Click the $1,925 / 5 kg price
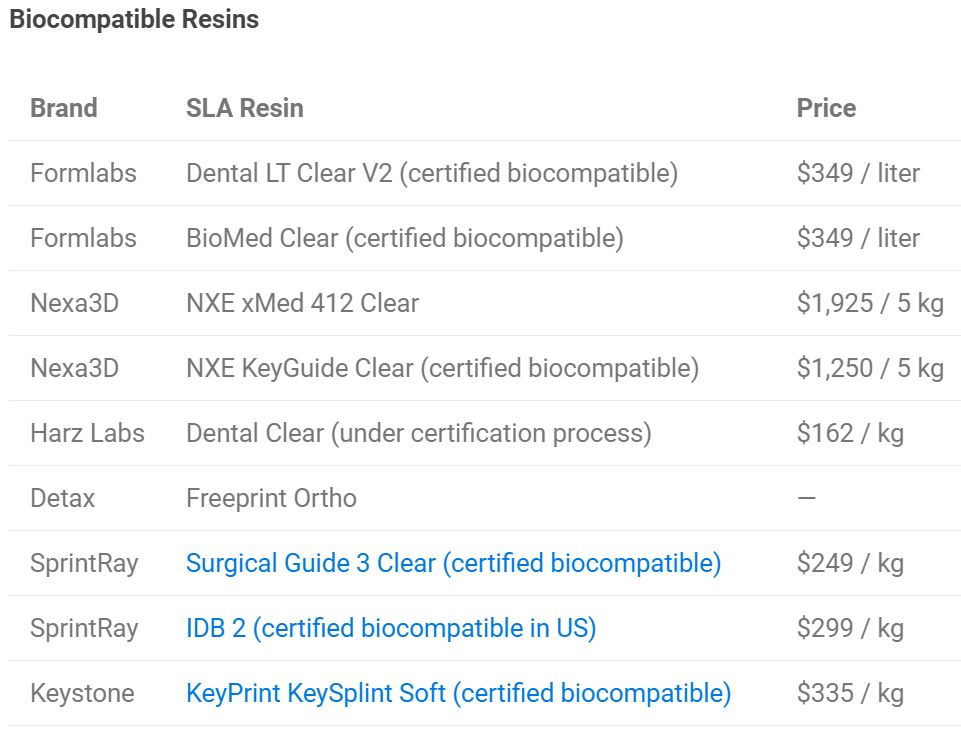The image size is (961, 731). pyautogui.click(x=870, y=303)
